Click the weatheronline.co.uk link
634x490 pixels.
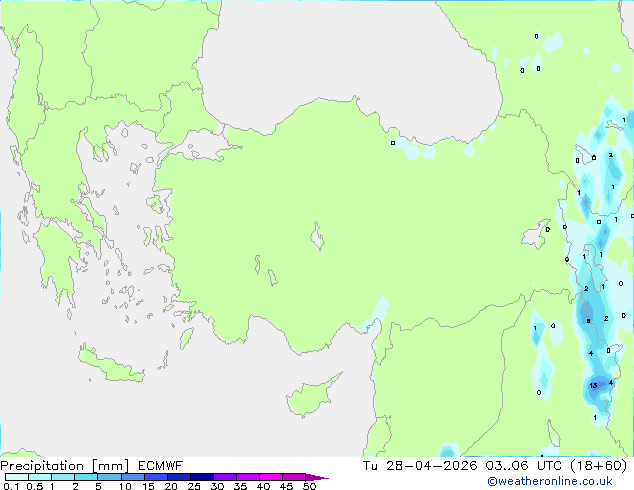(x=549, y=481)
